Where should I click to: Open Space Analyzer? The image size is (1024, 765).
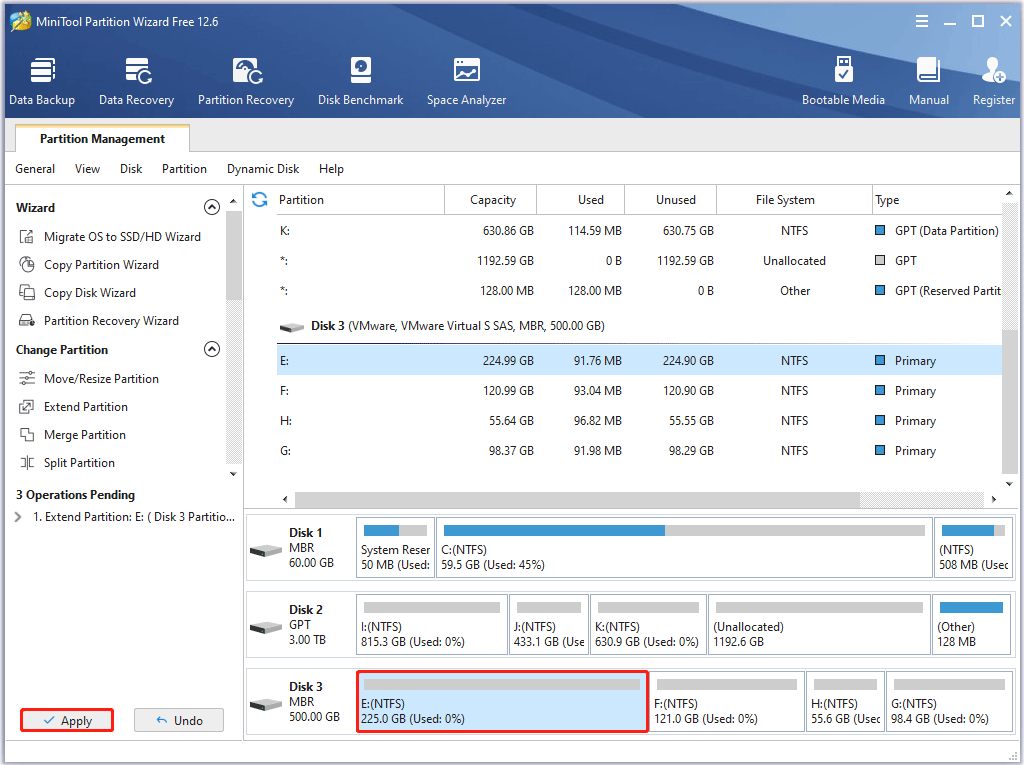click(466, 81)
